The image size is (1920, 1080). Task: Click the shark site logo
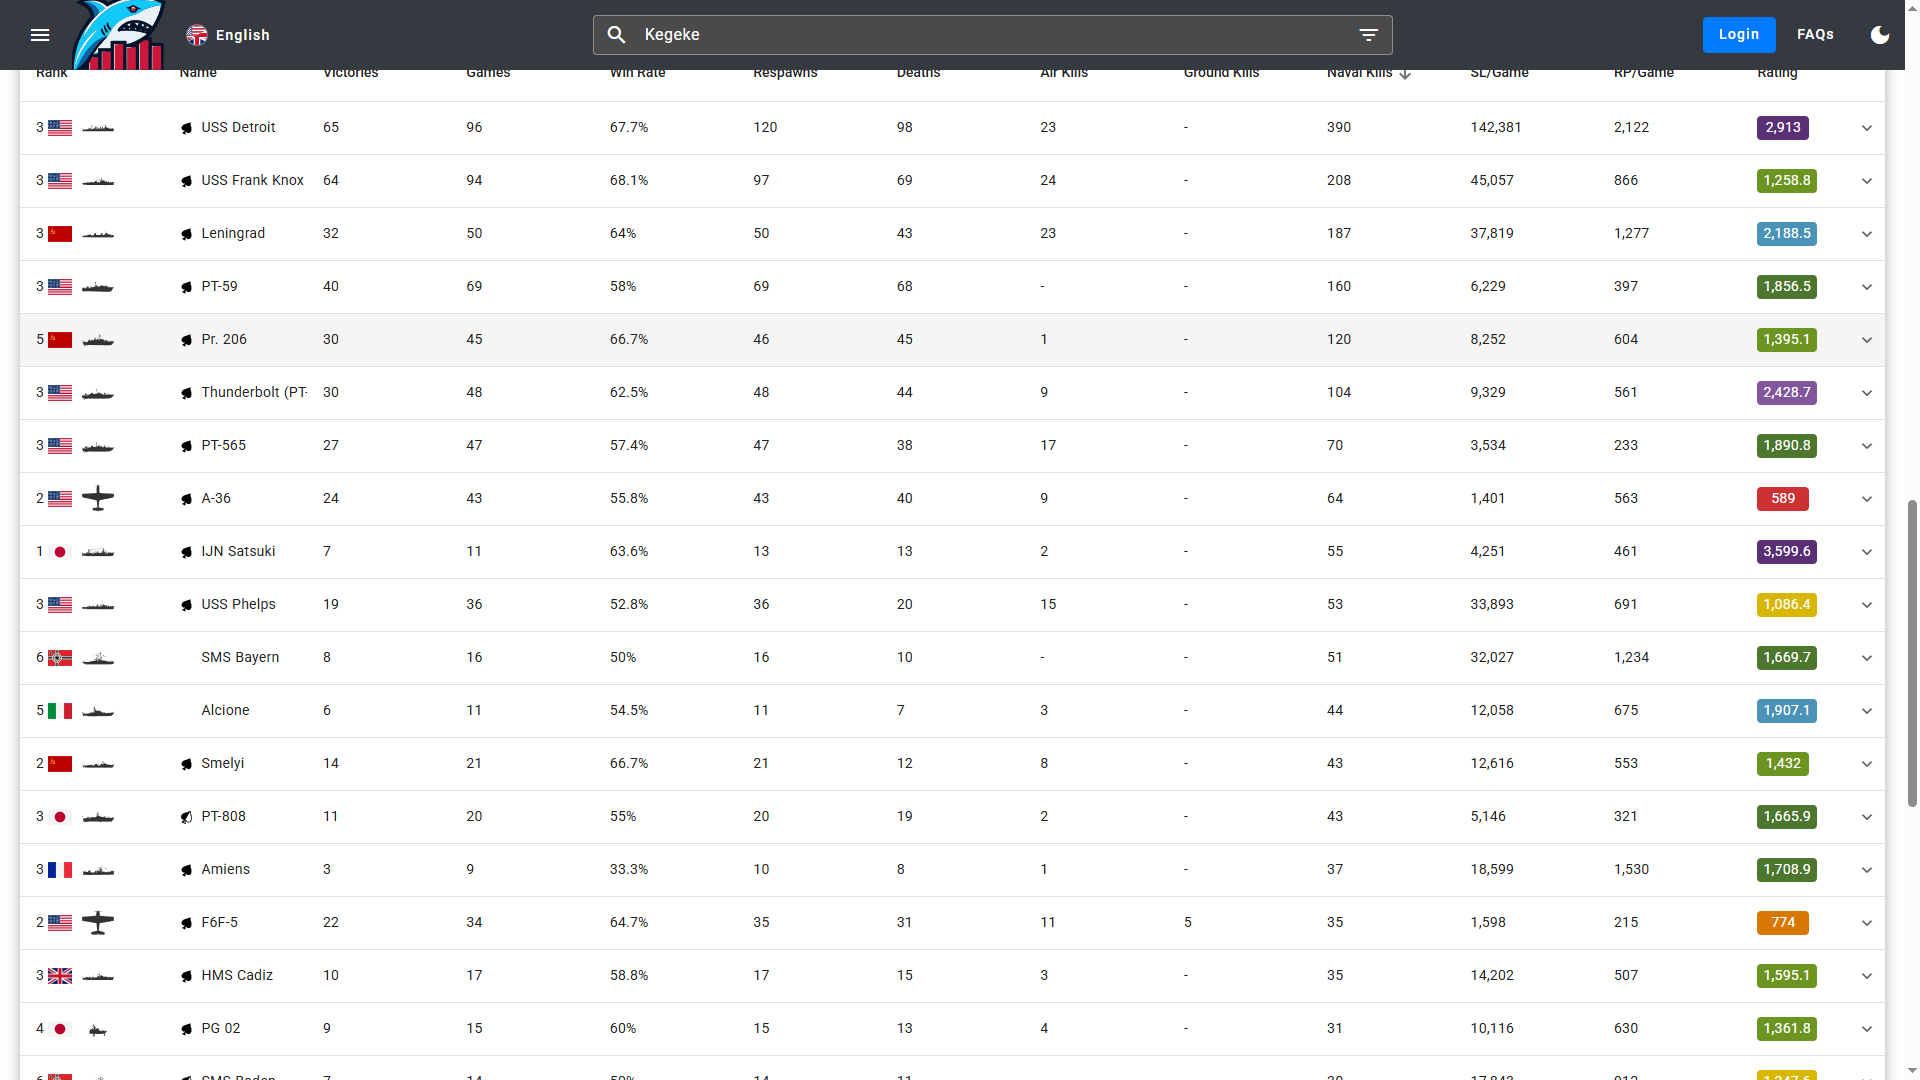(119, 36)
